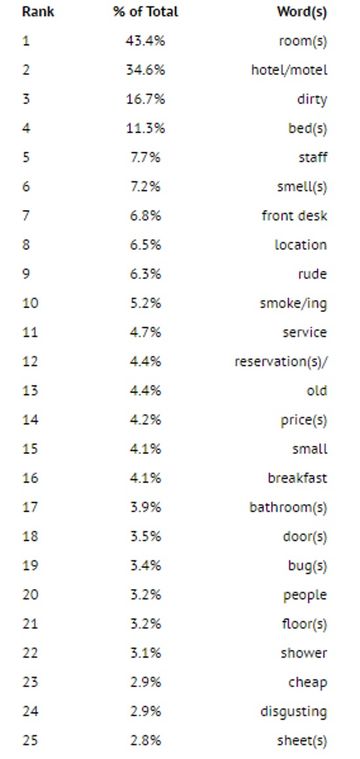Select the smoke/ing entry
The height and width of the screenshot is (759, 360).
[294, 304]
